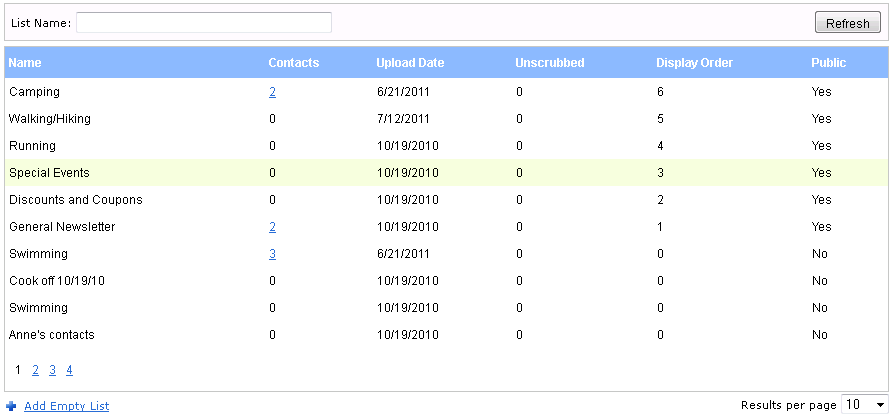Sort by the Contacts column header

294,63
